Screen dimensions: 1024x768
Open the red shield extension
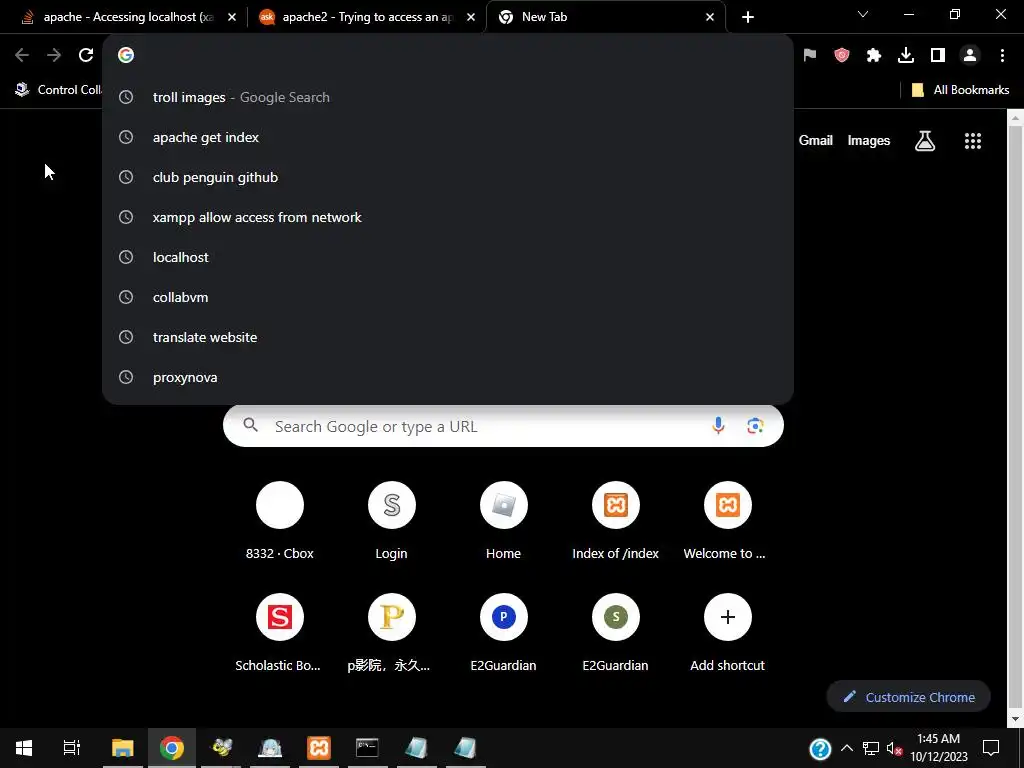pyautogui.click(x=842, y=56)
